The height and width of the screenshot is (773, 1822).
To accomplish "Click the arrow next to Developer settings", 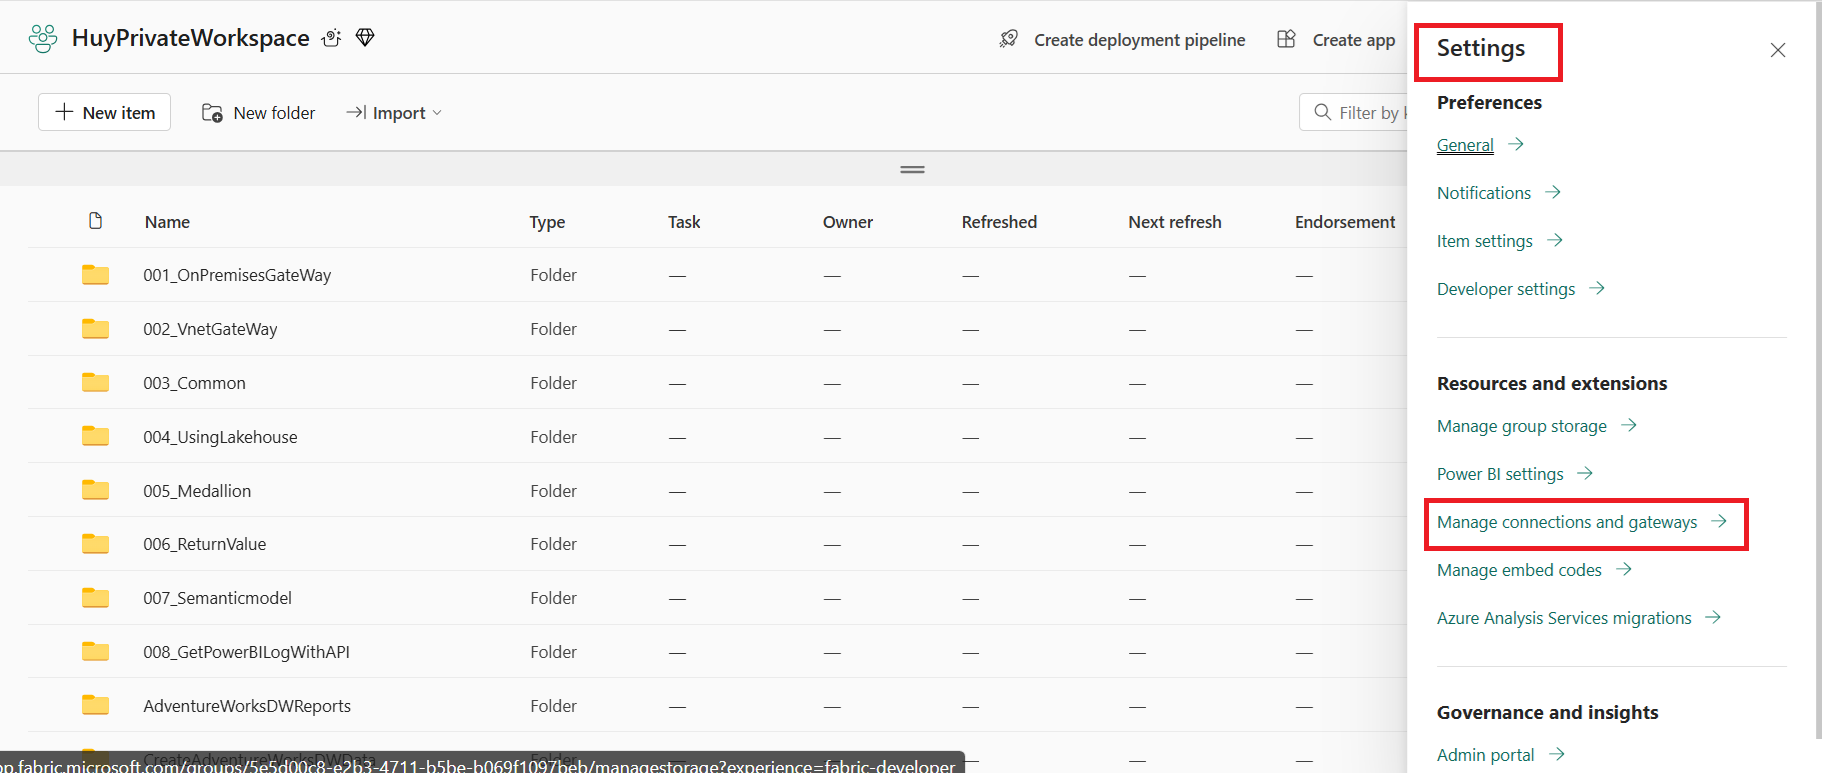I will 1597,288.
